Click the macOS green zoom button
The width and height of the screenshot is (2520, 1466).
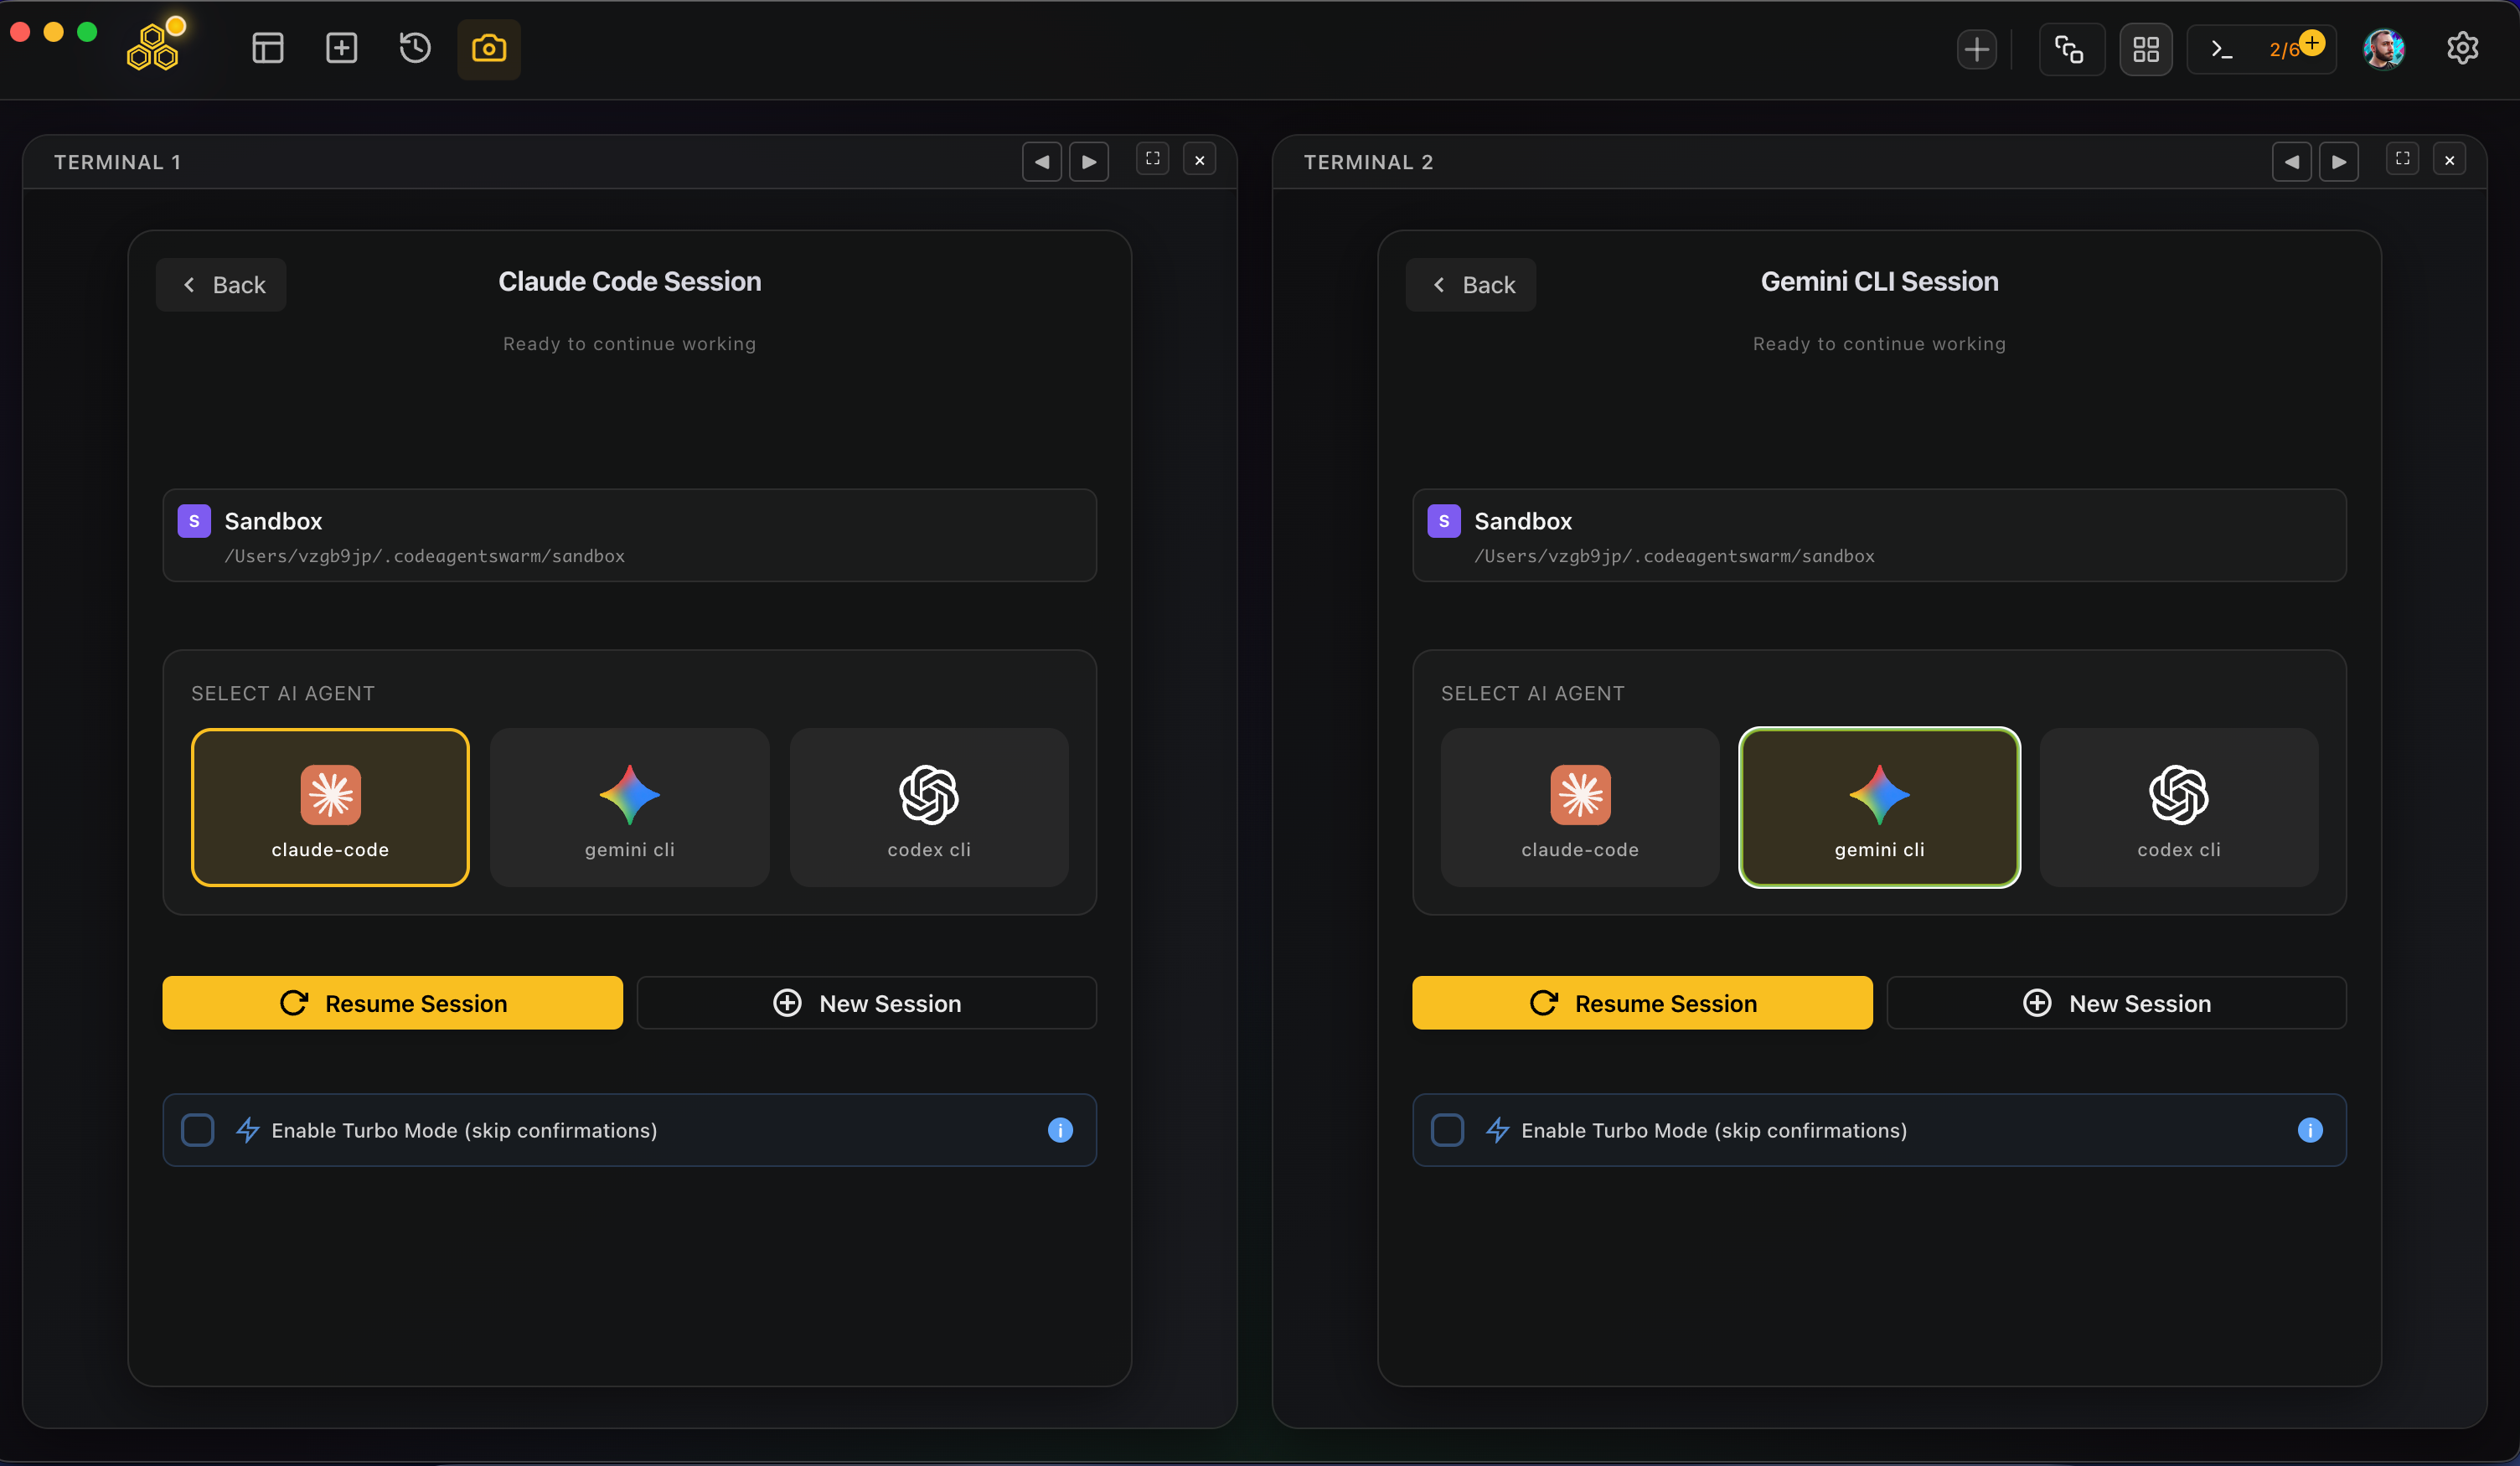(x=87, y=32)
